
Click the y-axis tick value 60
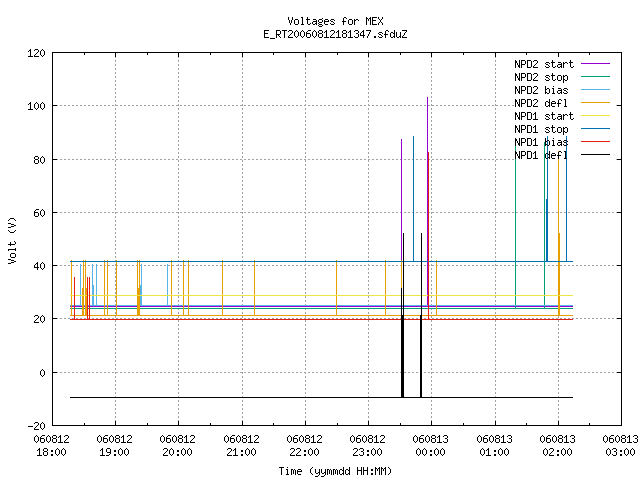[40, 213]
